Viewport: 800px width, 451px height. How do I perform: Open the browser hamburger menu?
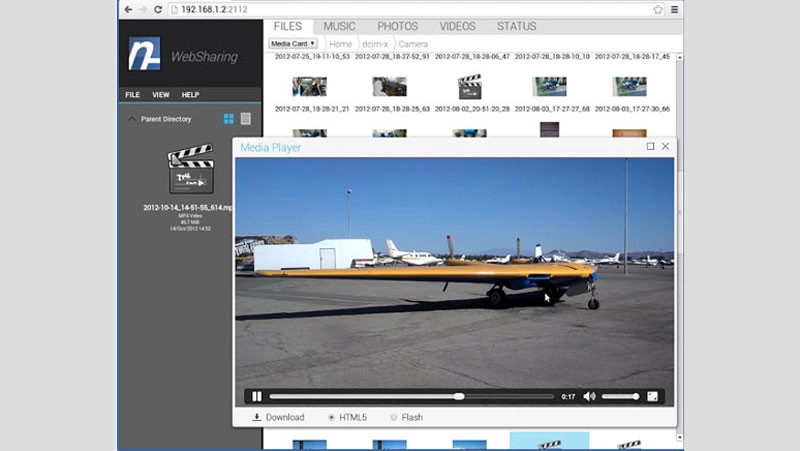point(675,9)
